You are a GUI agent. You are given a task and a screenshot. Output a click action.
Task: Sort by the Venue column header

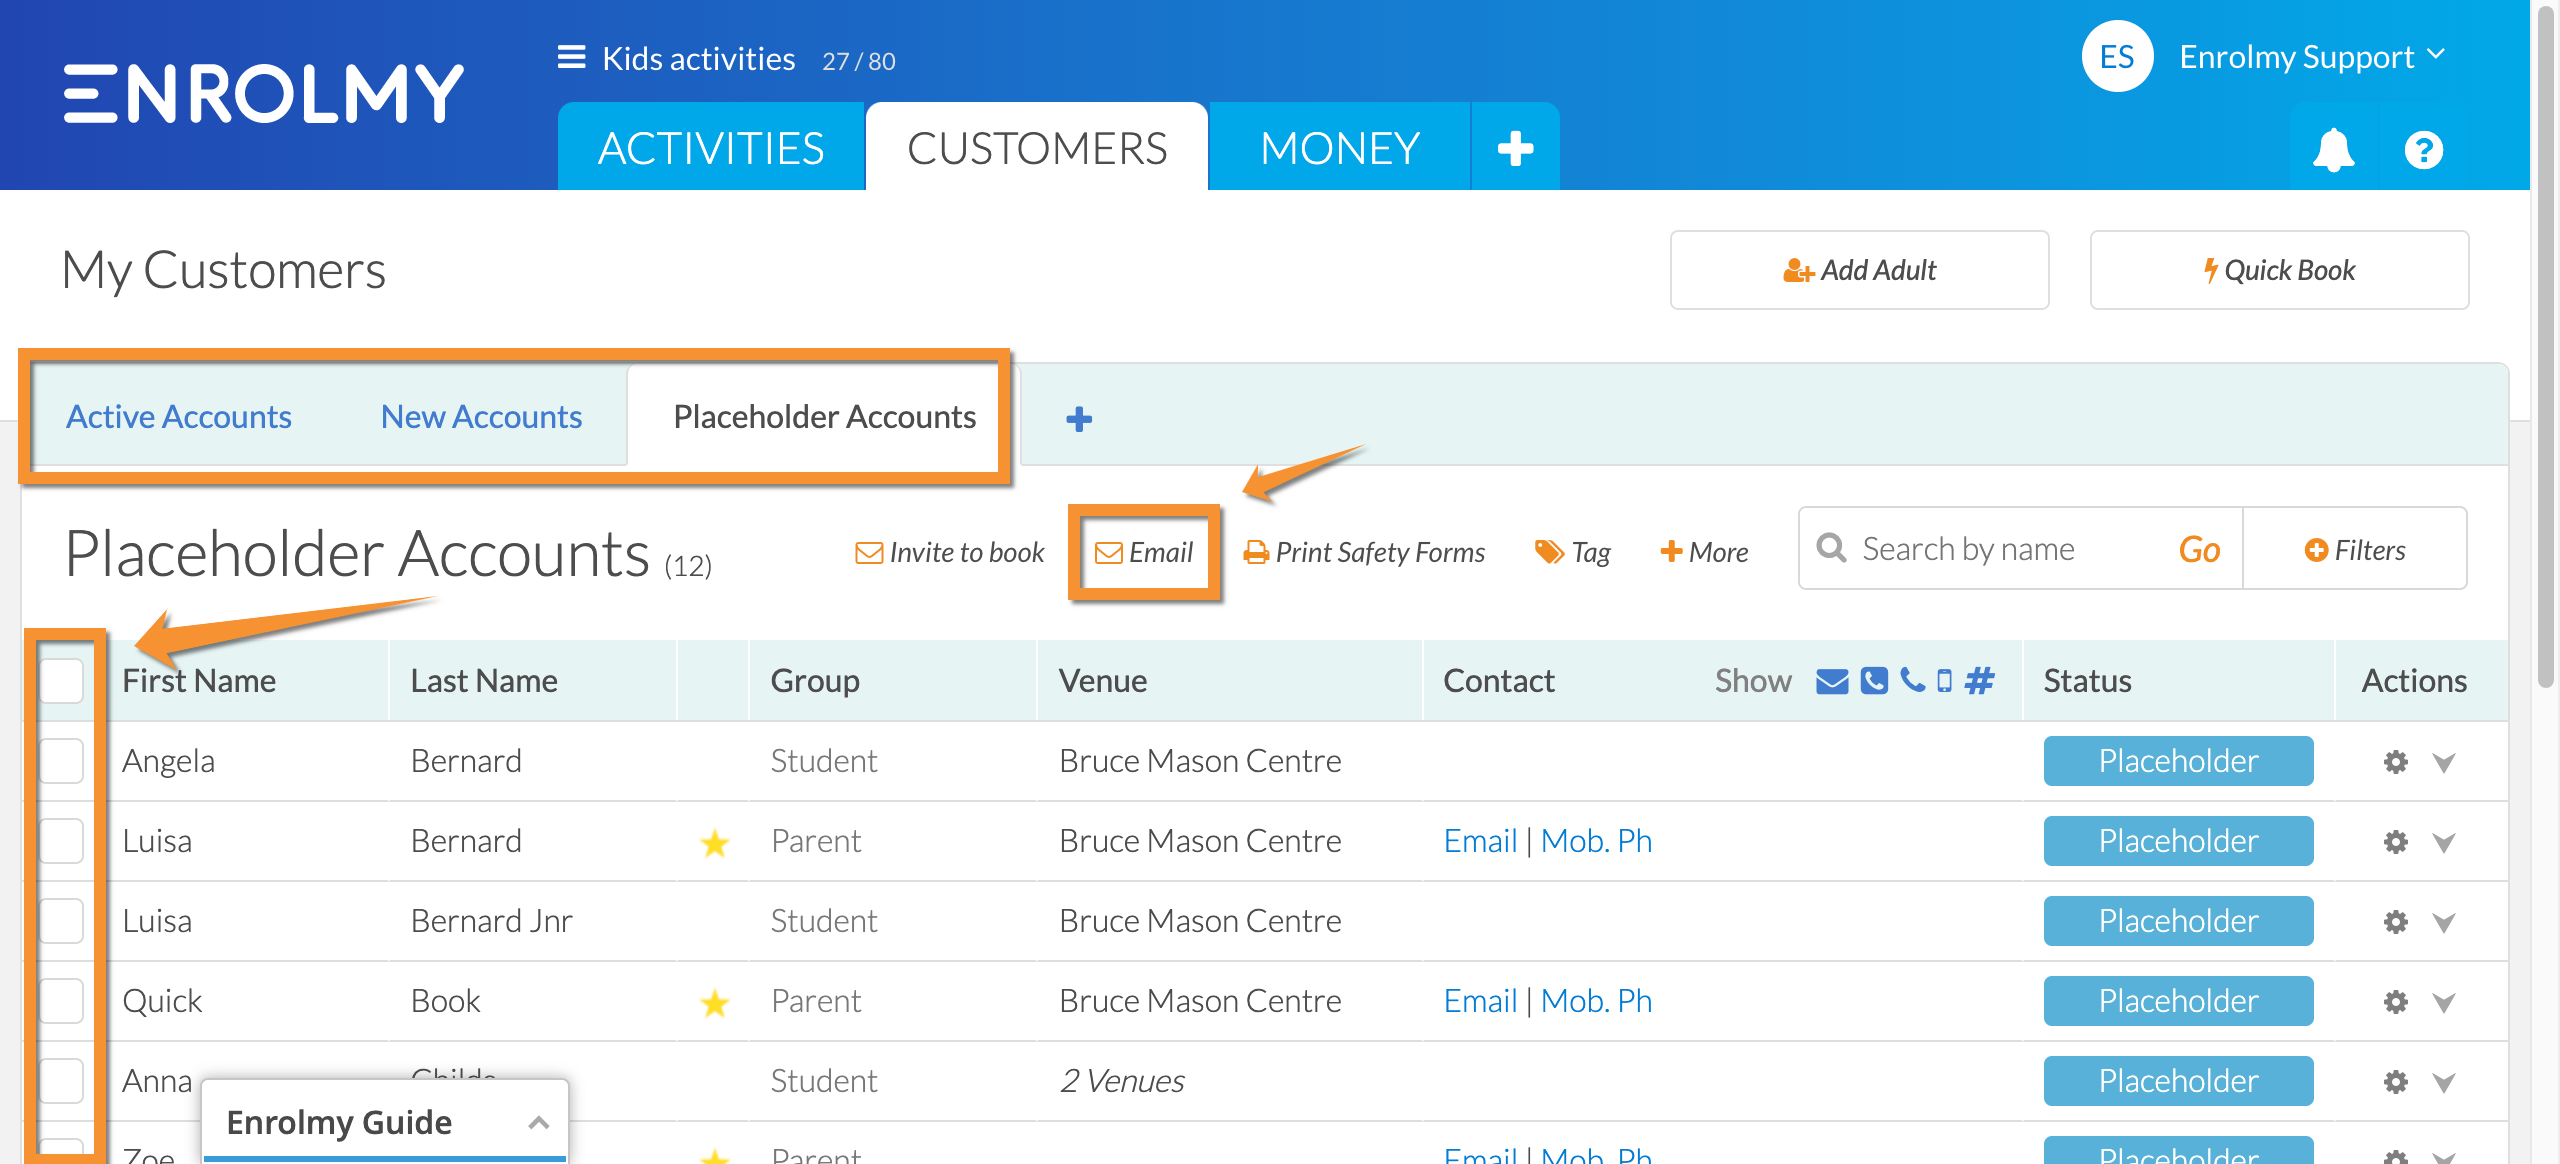coord(1102,681)
